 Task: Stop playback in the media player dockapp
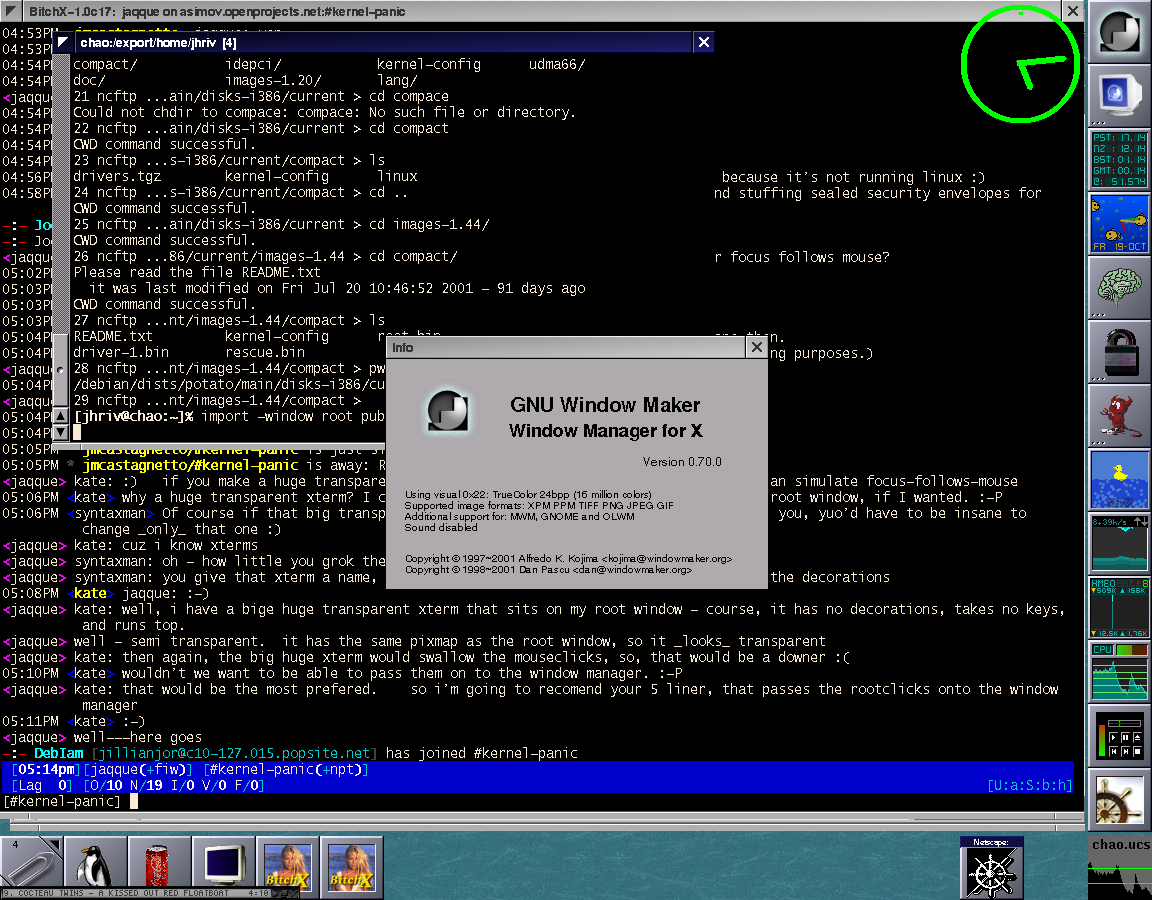(x=1137, y=752)
